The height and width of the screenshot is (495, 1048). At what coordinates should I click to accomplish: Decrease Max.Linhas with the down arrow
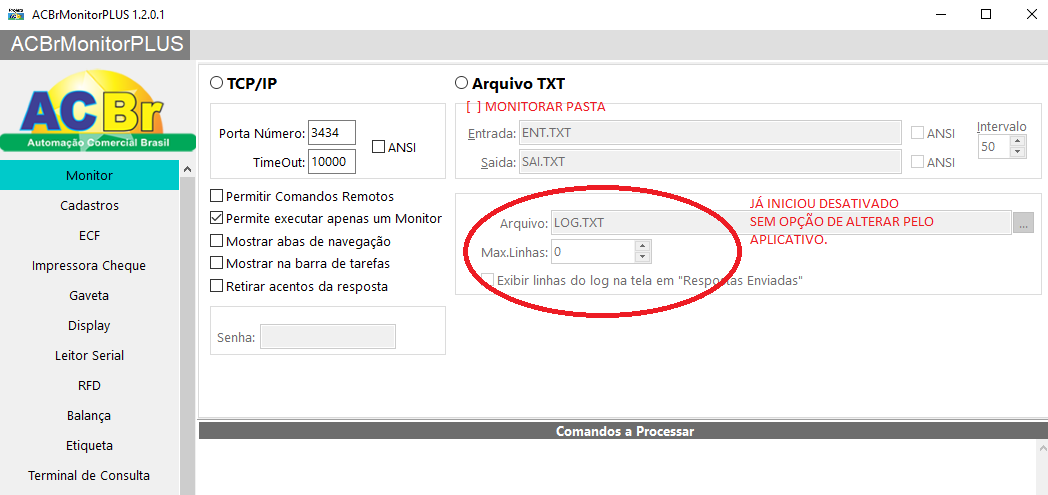(x=642, y=258)
